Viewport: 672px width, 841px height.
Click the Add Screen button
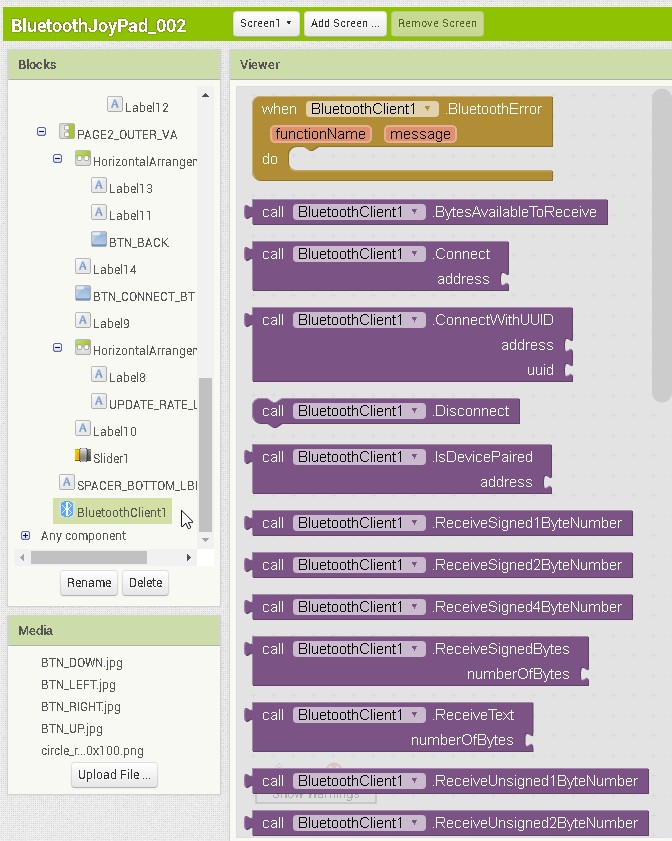point(345,23)
